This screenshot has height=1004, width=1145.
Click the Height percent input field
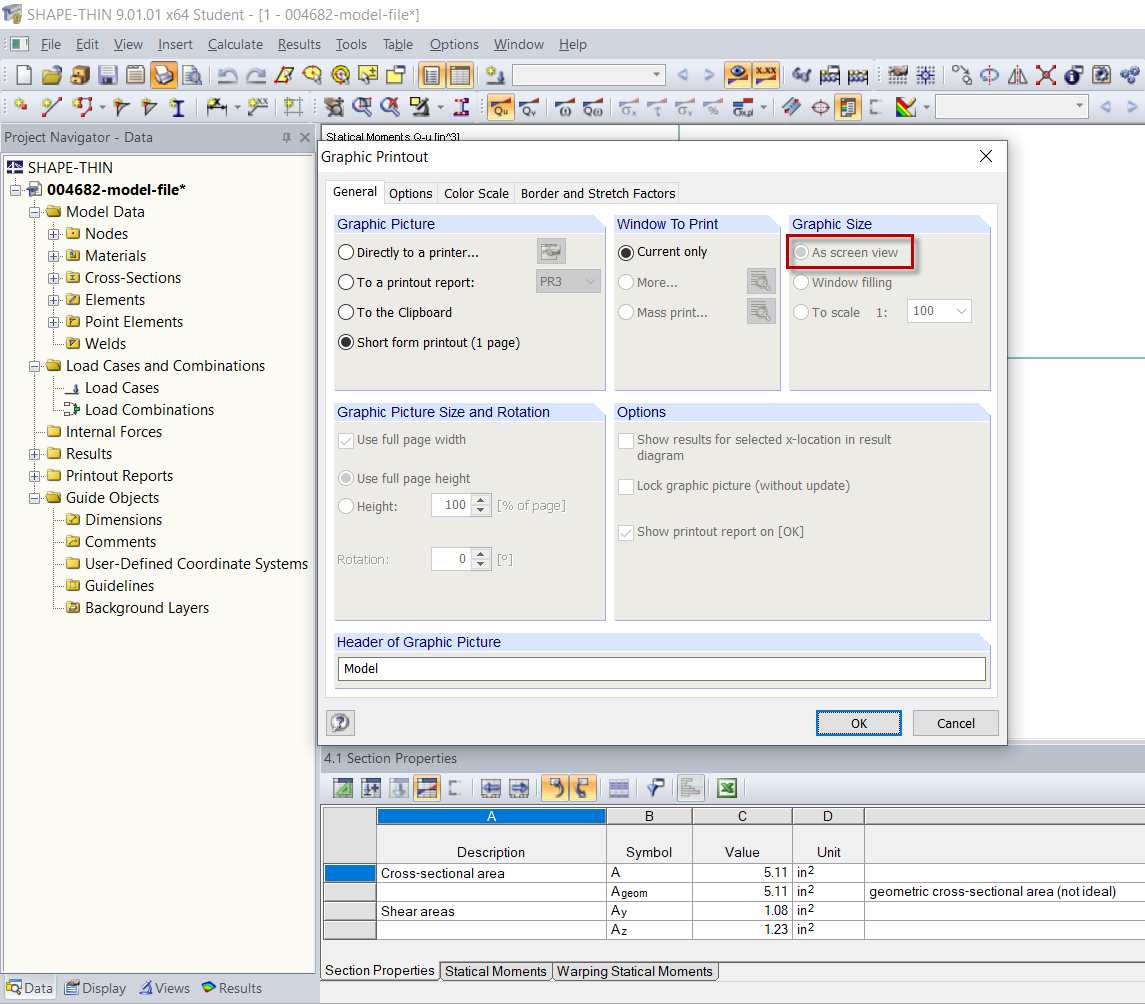[453, 505]
